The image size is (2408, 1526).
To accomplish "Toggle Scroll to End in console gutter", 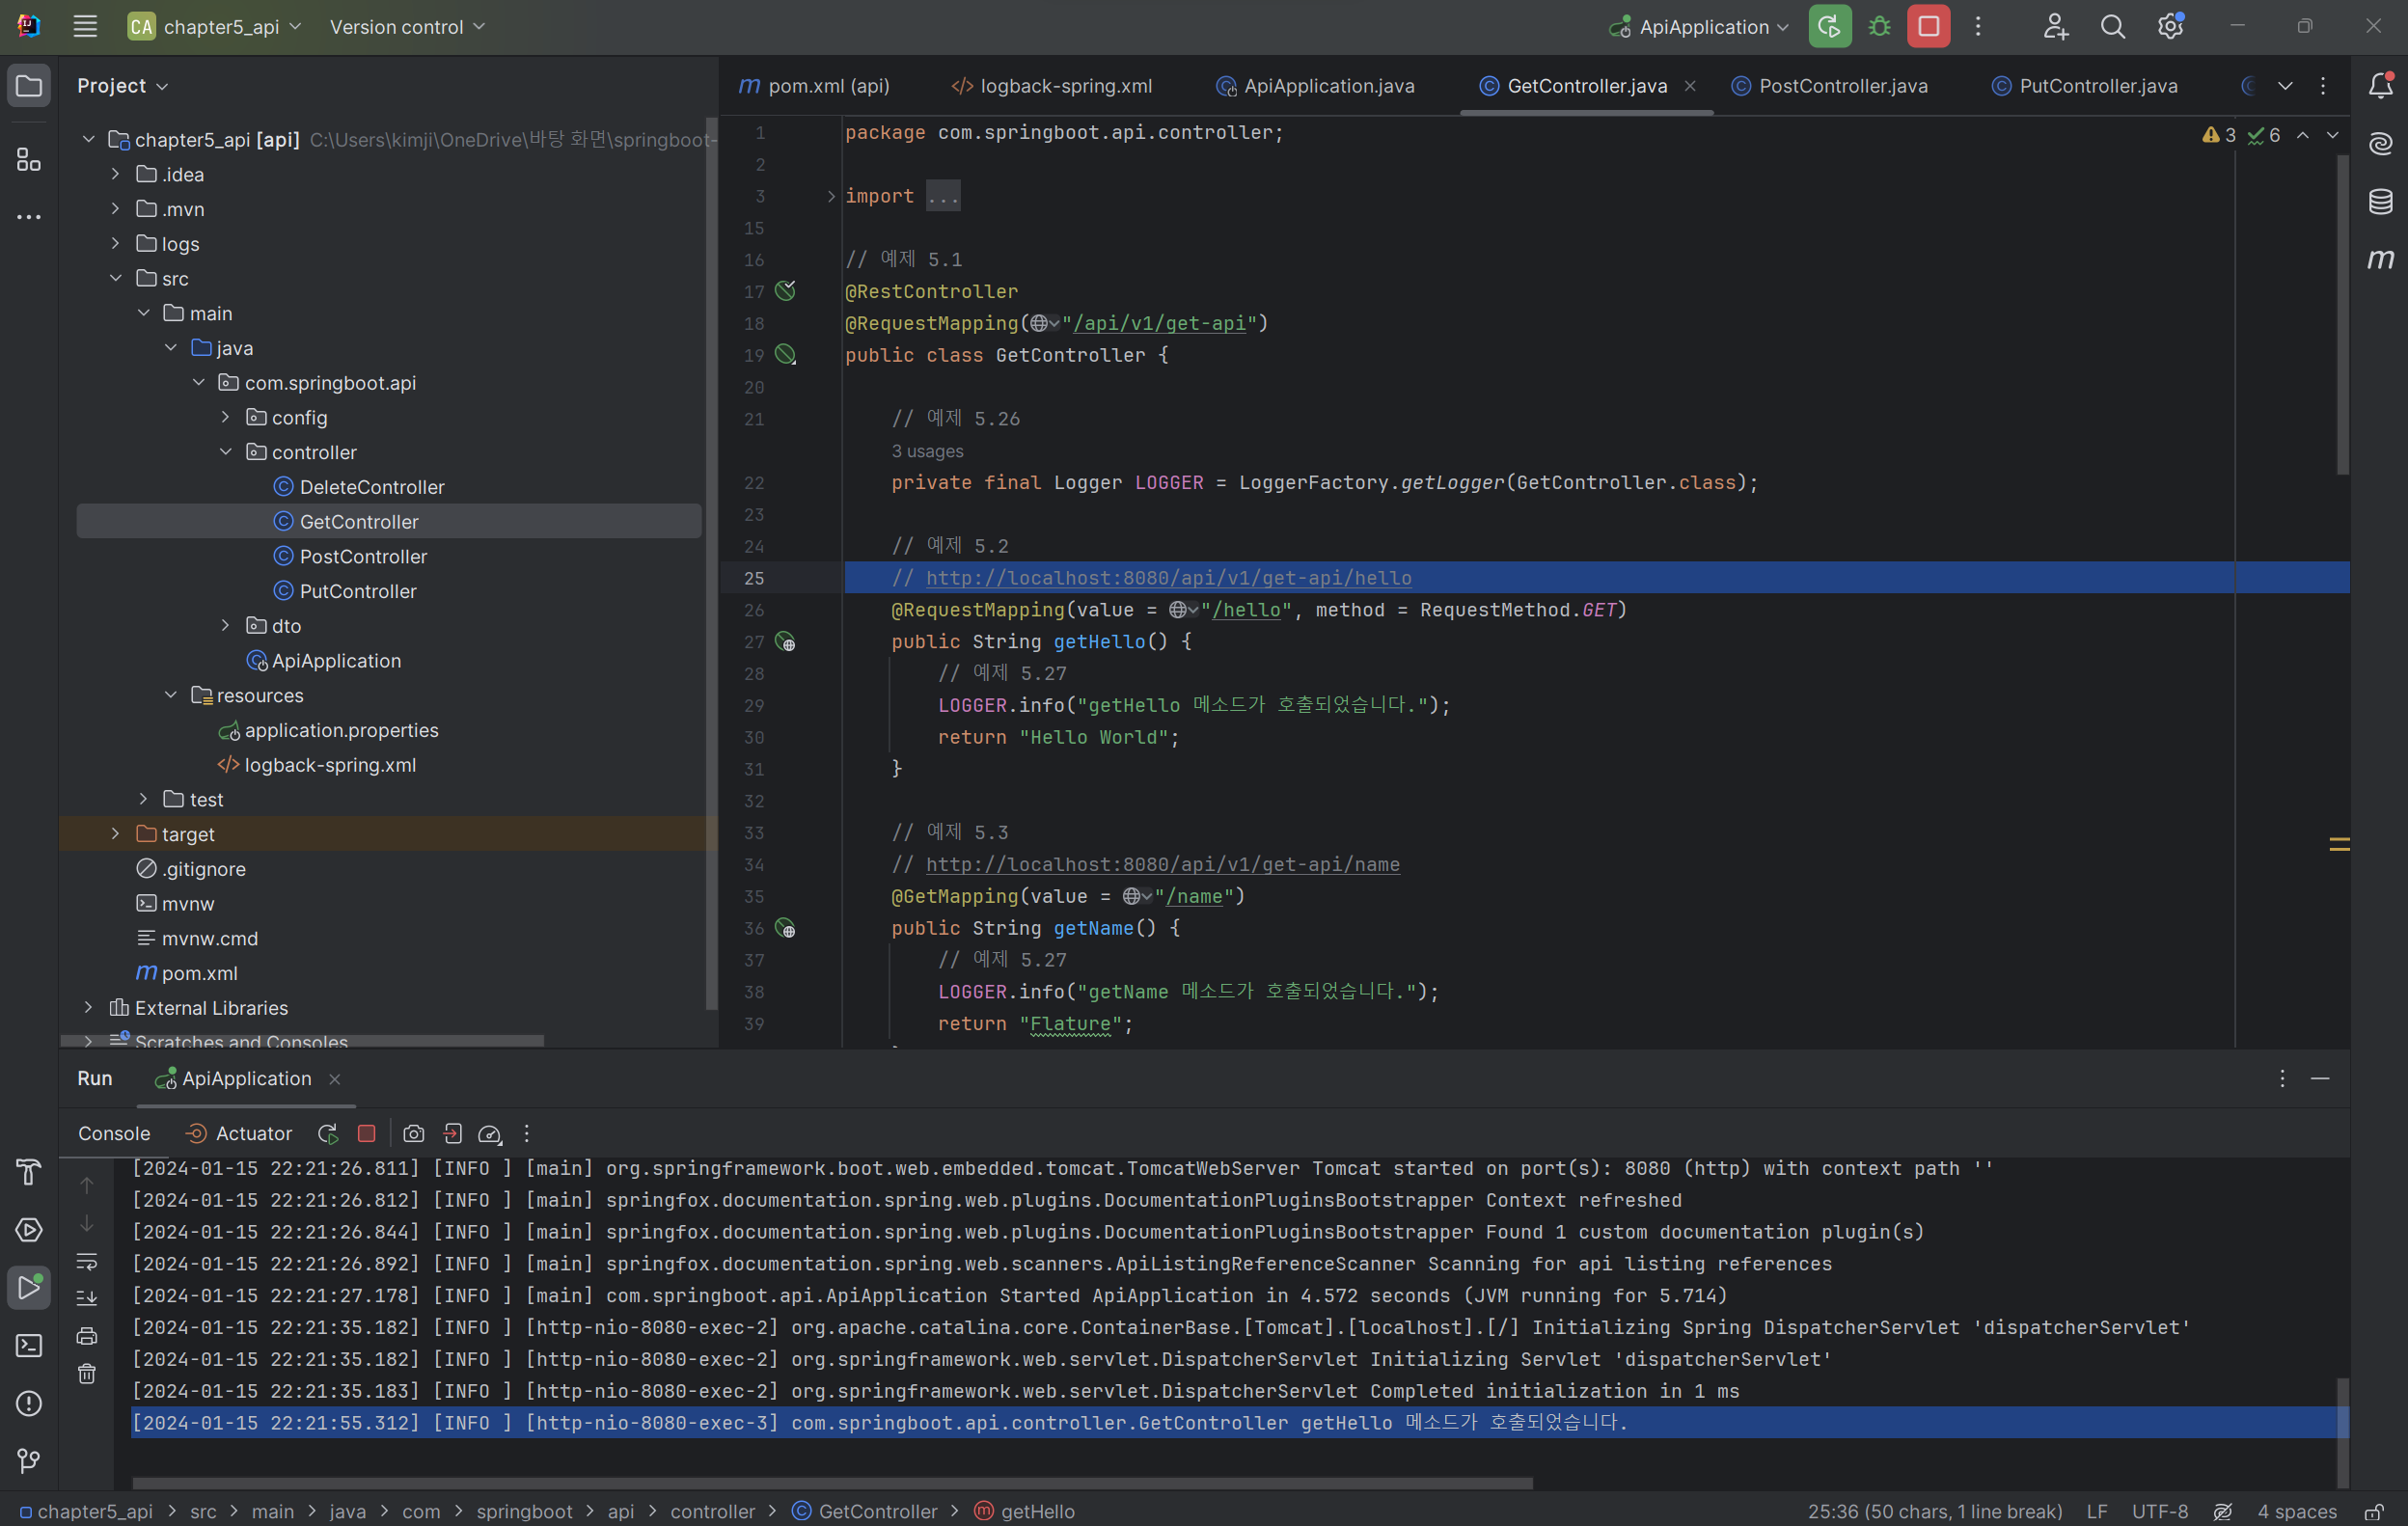I will tap(87, 1298).
